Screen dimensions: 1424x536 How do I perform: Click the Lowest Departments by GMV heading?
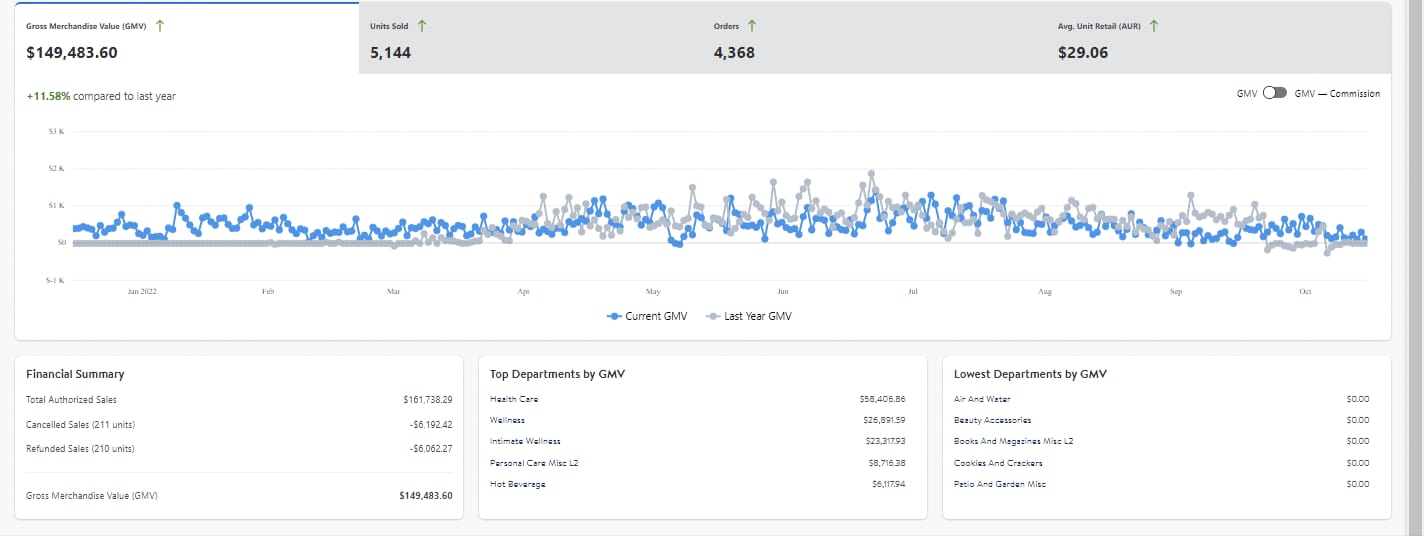[x=1030, y=374]
